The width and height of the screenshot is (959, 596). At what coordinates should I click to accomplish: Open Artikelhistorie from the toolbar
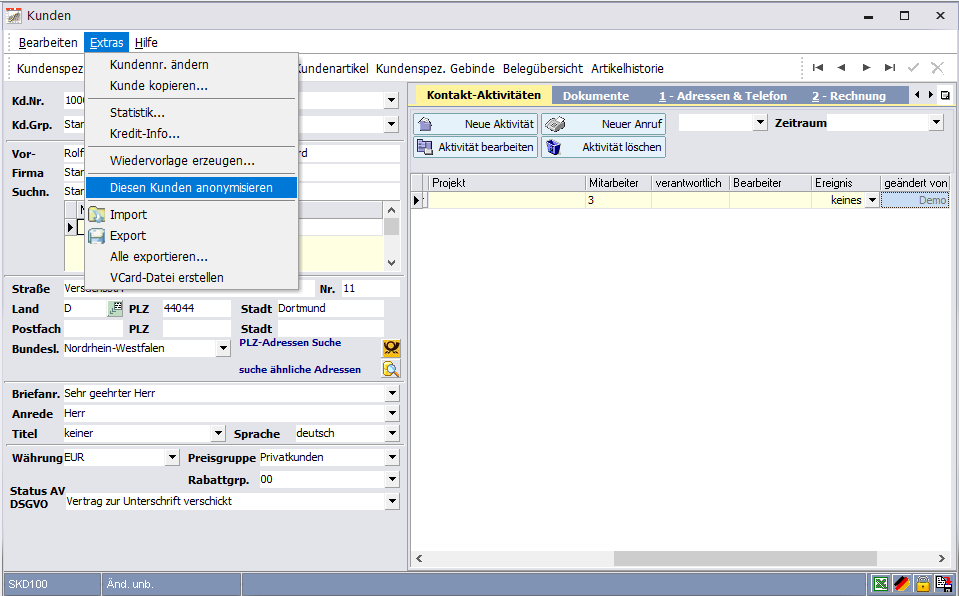[628, 69]
